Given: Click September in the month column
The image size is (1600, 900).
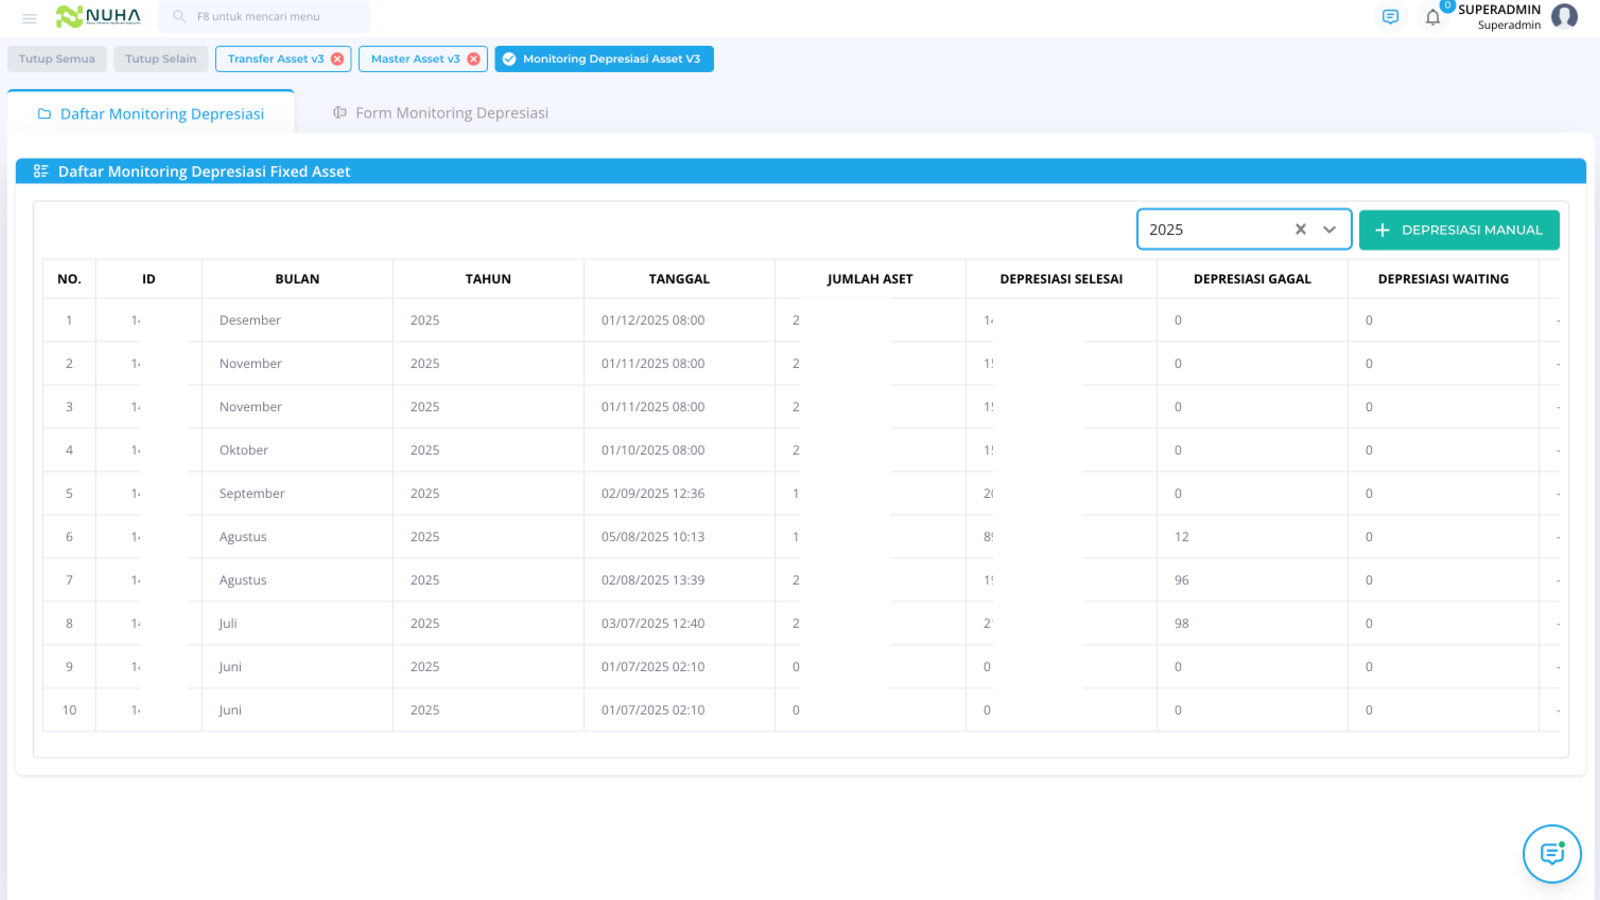Looking at the screenshot, I should pos(252,493).
